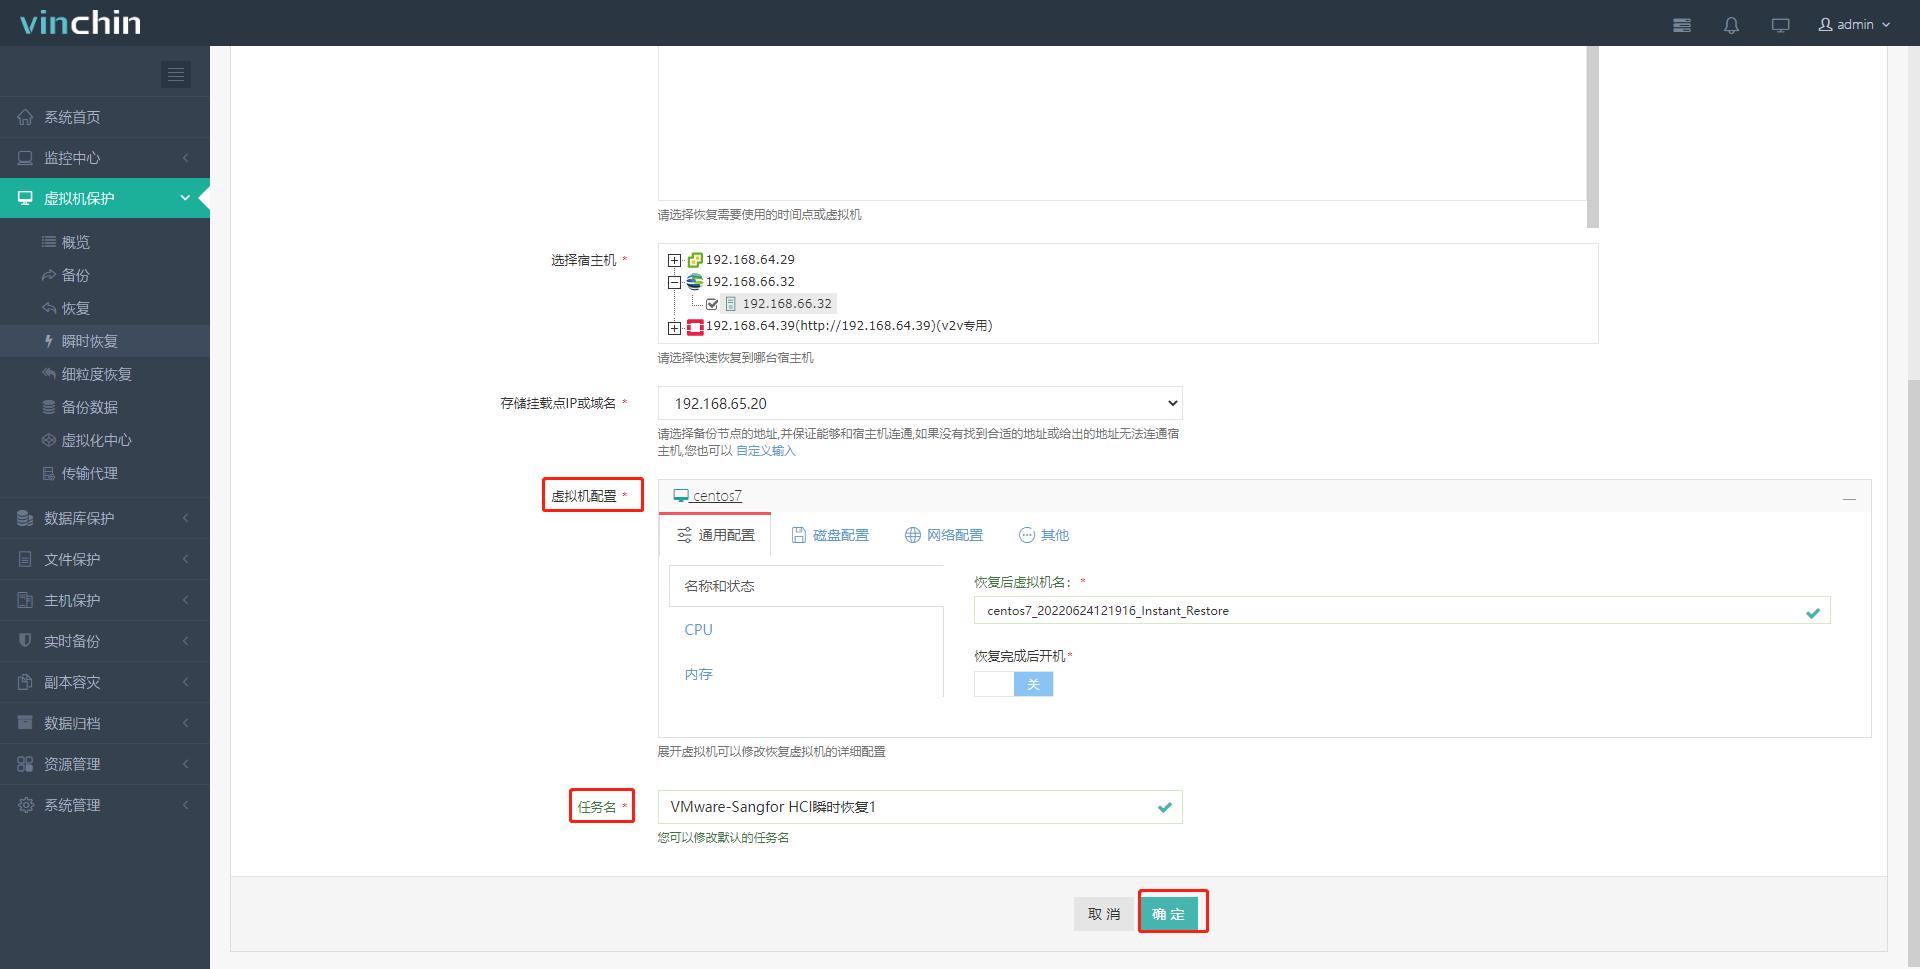The height and width of the screenshot is (969, 1920).
Task: Click centos7 VM link
Action: pos(708,496)
